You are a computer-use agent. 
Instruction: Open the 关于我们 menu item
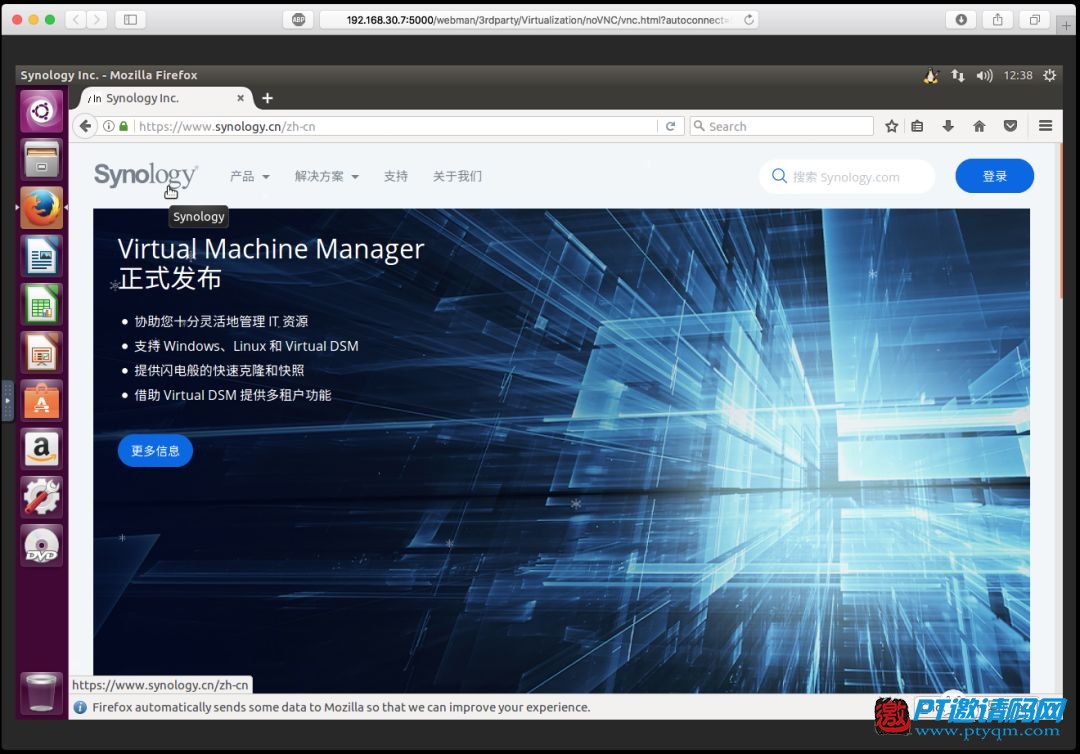[x=457, y=176]
